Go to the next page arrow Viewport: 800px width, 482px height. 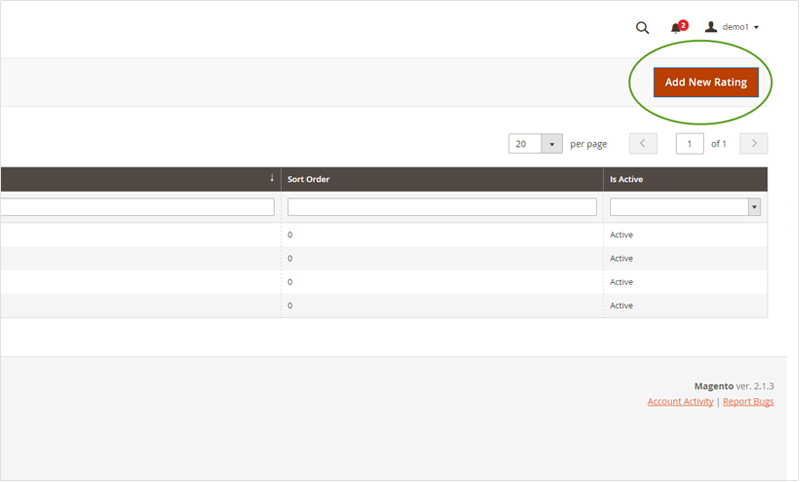coord(754,143)
